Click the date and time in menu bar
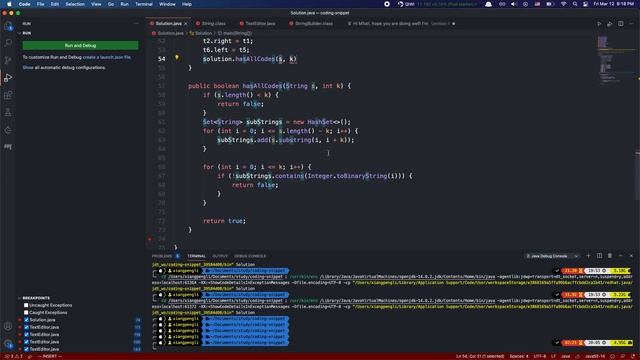Screen dimensions: 640x360 click(x=613, y=4)
